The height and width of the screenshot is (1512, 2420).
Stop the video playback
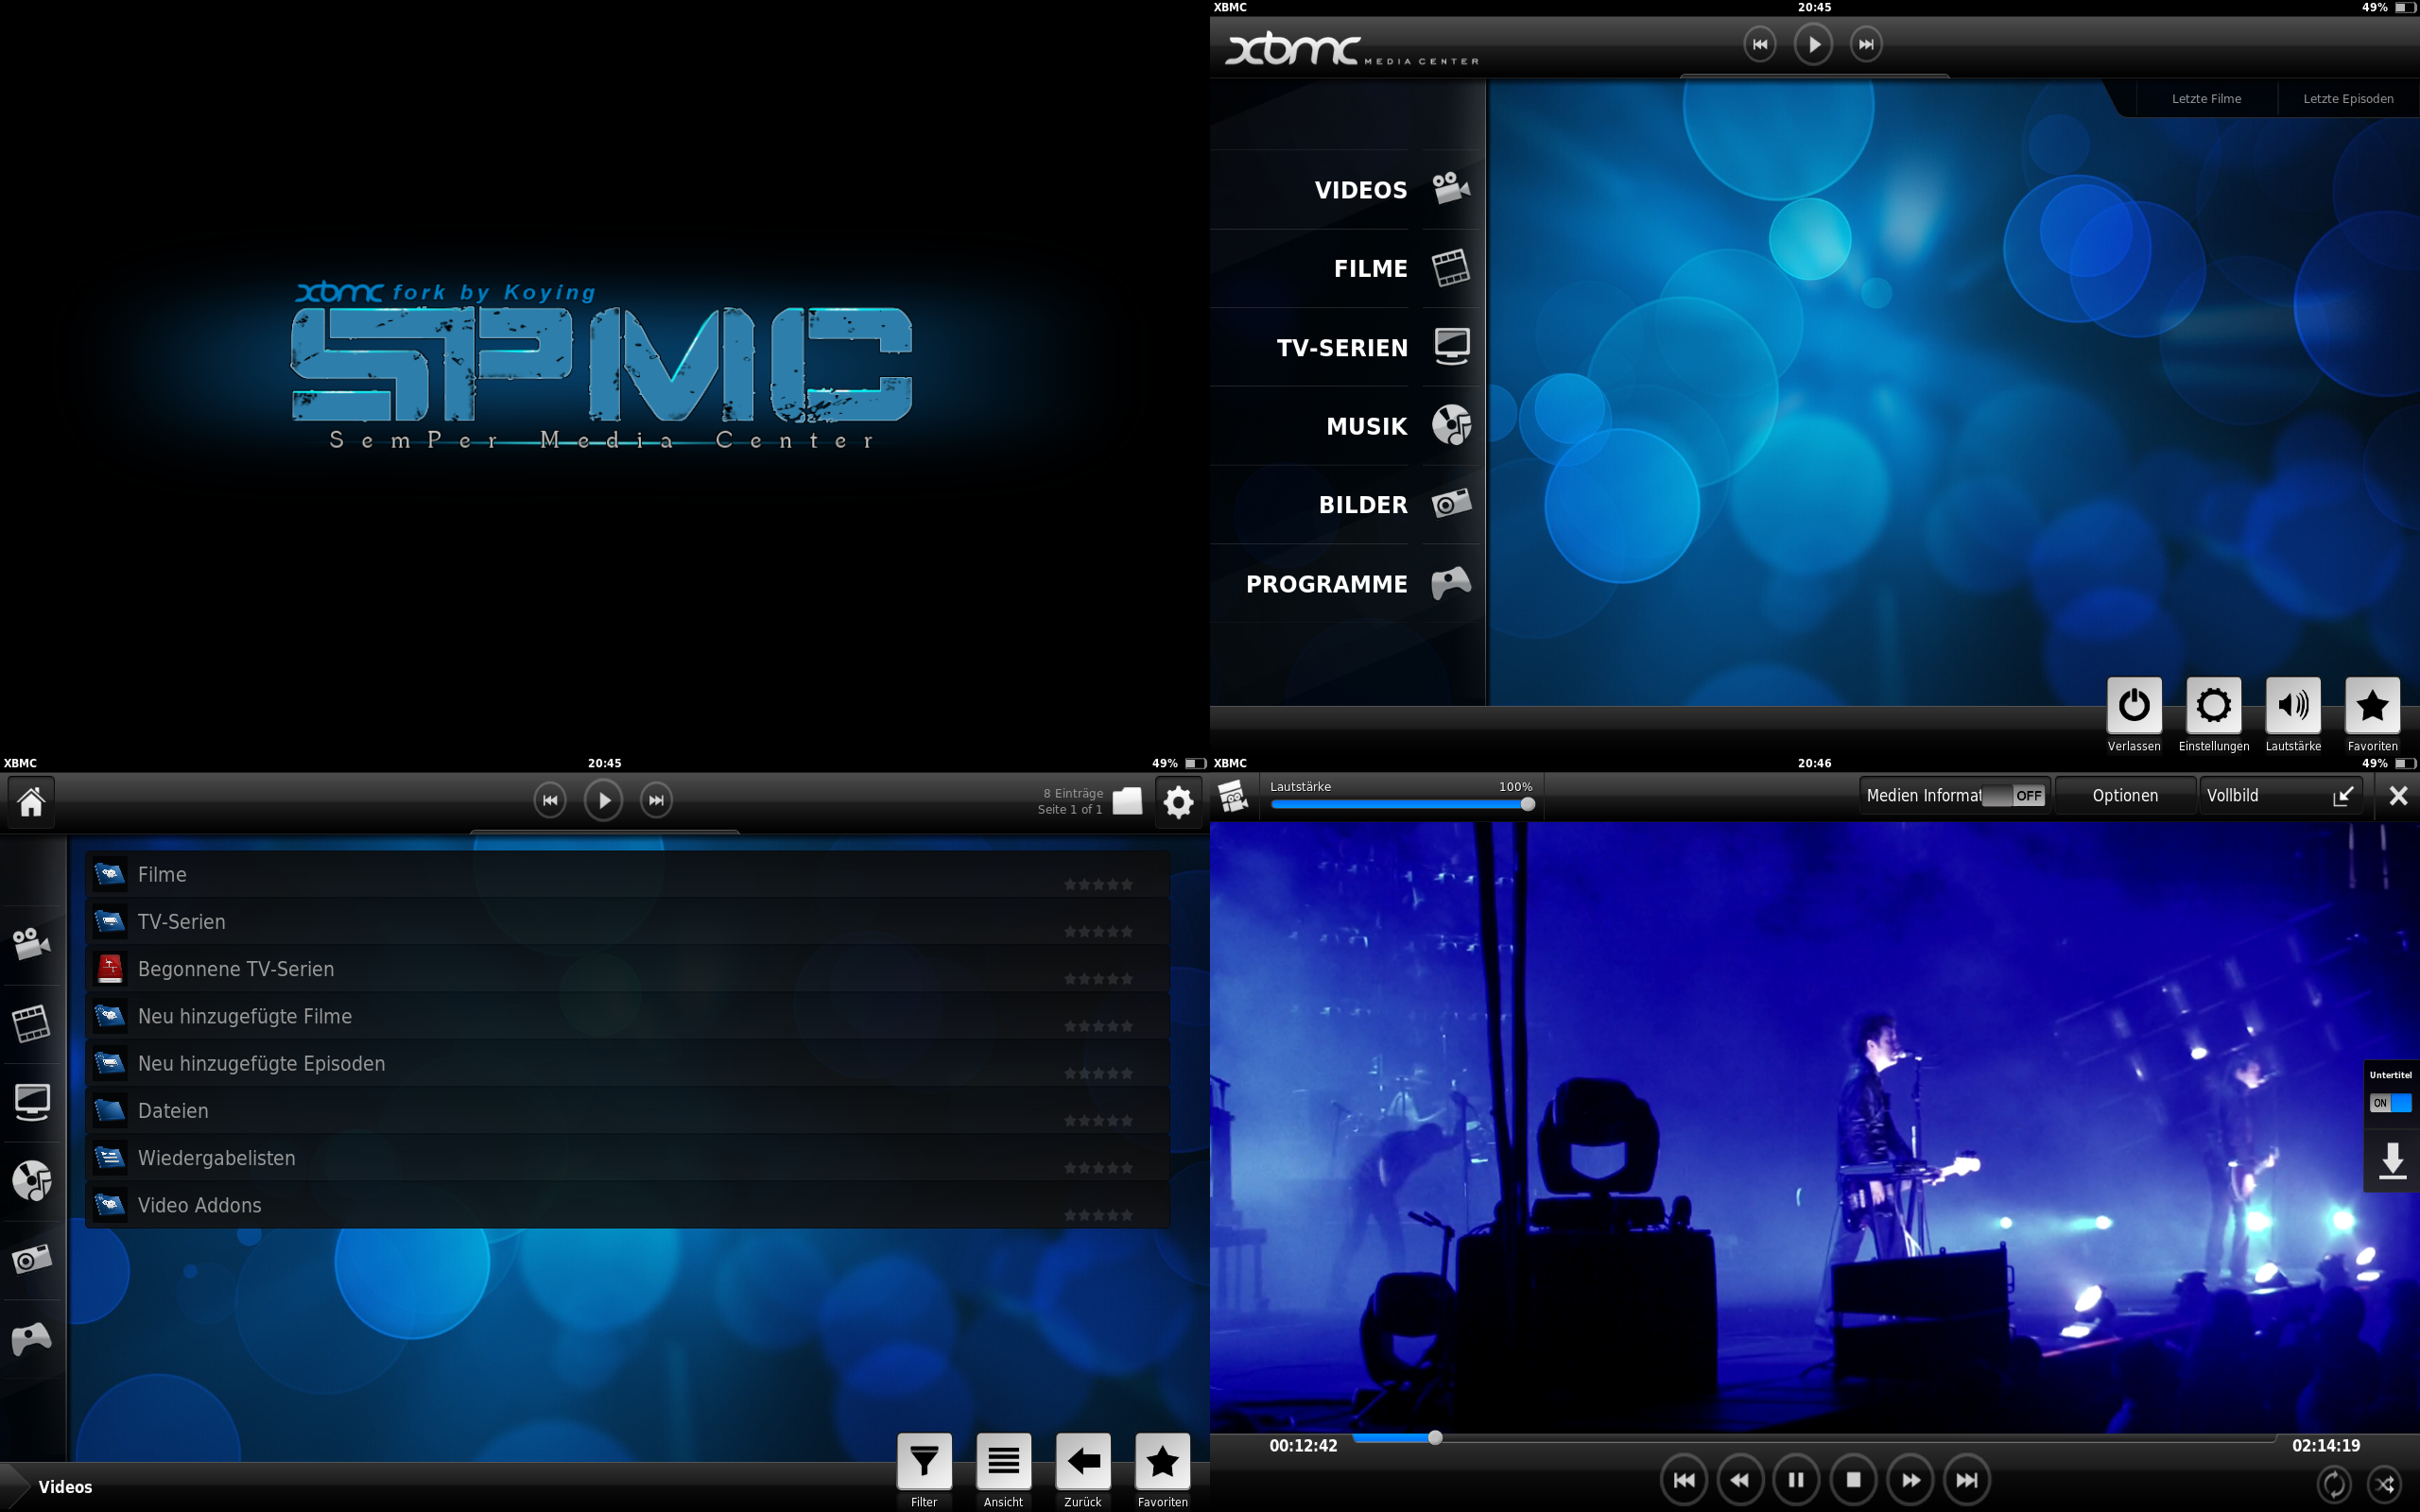point(1853,1480)
